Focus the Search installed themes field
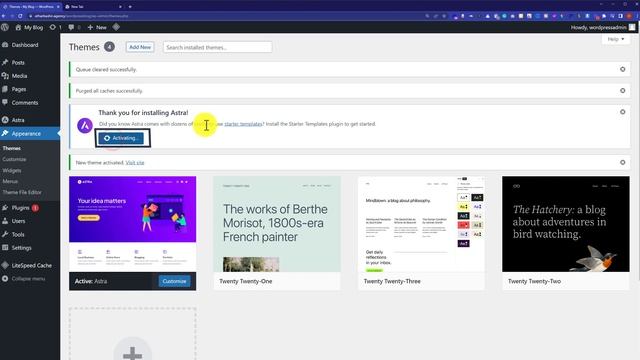The height and width of the screenshot is (360, 640). 218,47
